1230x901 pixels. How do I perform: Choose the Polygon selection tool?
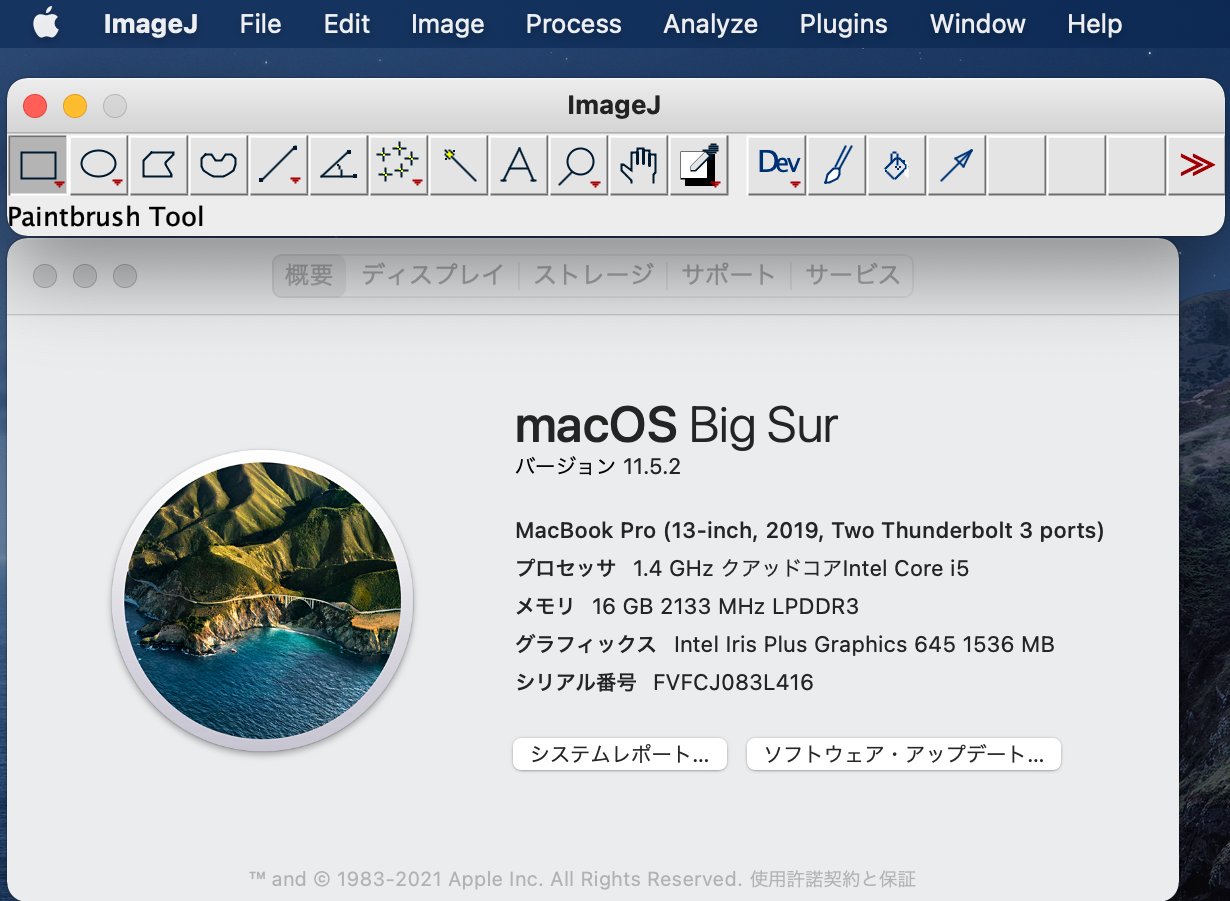158,165
